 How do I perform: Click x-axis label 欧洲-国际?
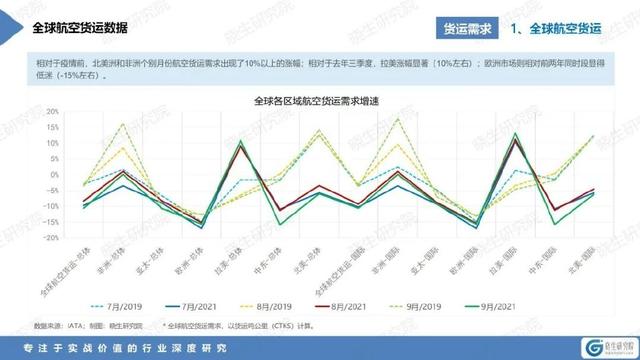(464, 260)
